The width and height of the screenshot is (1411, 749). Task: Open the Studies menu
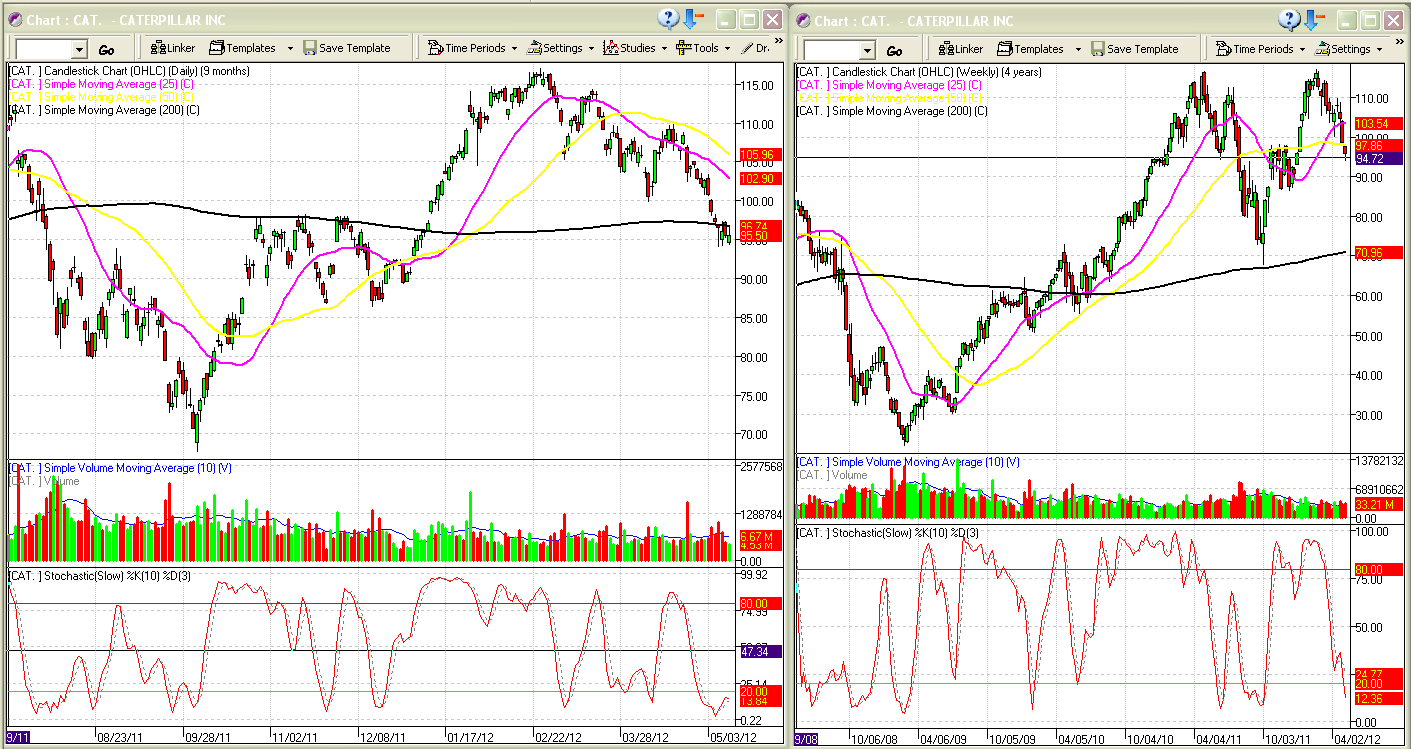(636, 48)
